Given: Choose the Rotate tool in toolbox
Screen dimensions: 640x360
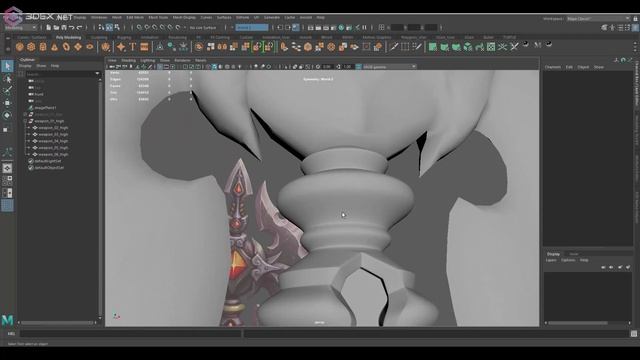Looking at the screenshot, I should coord(7,115).
